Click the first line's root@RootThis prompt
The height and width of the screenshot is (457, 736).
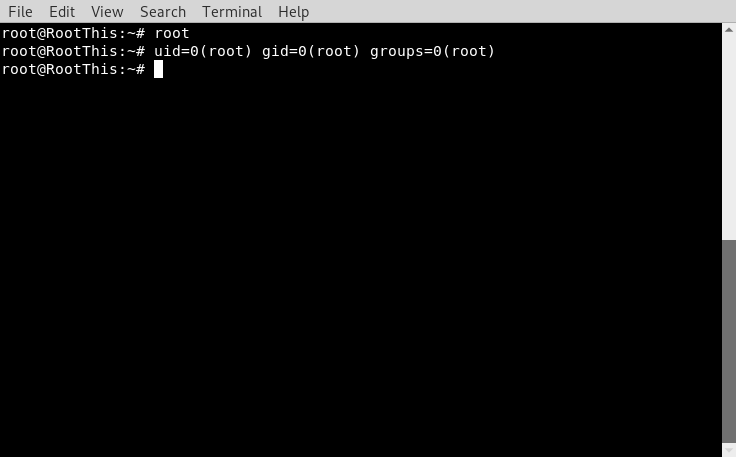point(73,33)
